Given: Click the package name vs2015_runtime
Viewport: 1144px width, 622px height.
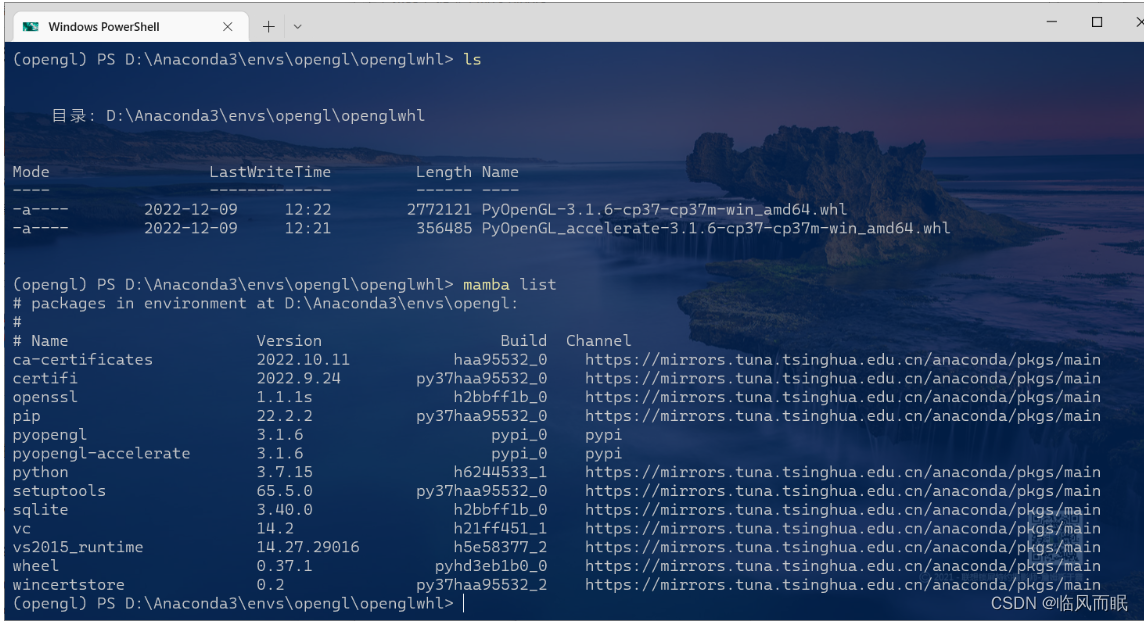Looking at the screenshot, I should pos(77,547).
